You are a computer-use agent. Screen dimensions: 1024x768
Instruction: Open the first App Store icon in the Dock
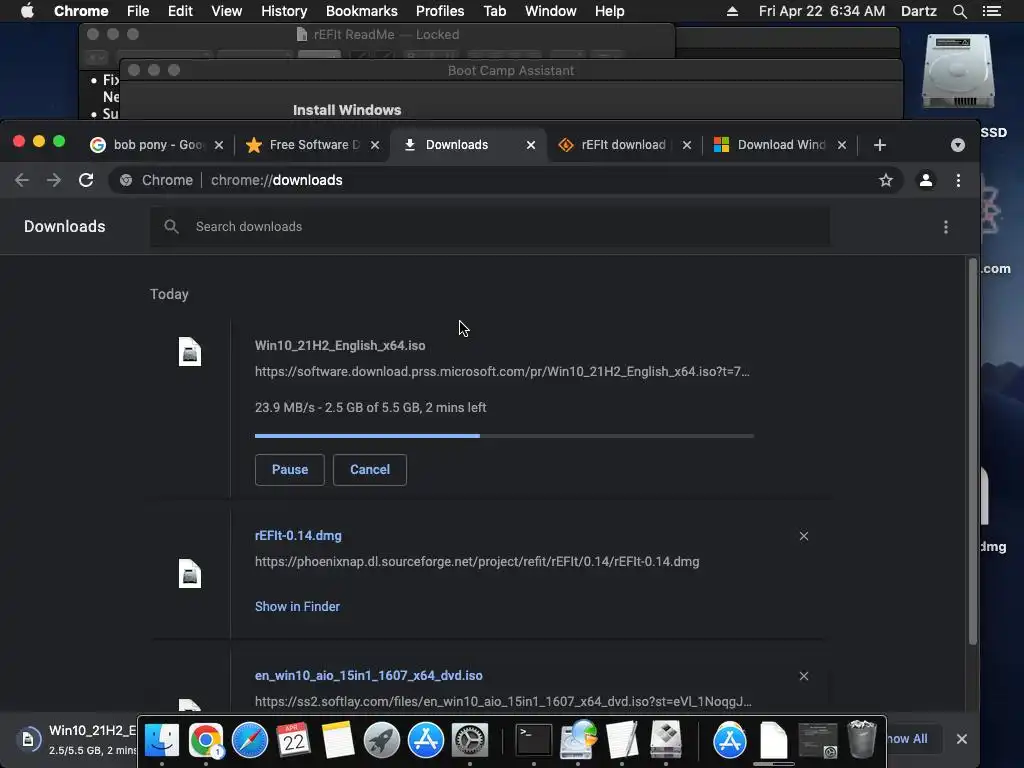426,741
